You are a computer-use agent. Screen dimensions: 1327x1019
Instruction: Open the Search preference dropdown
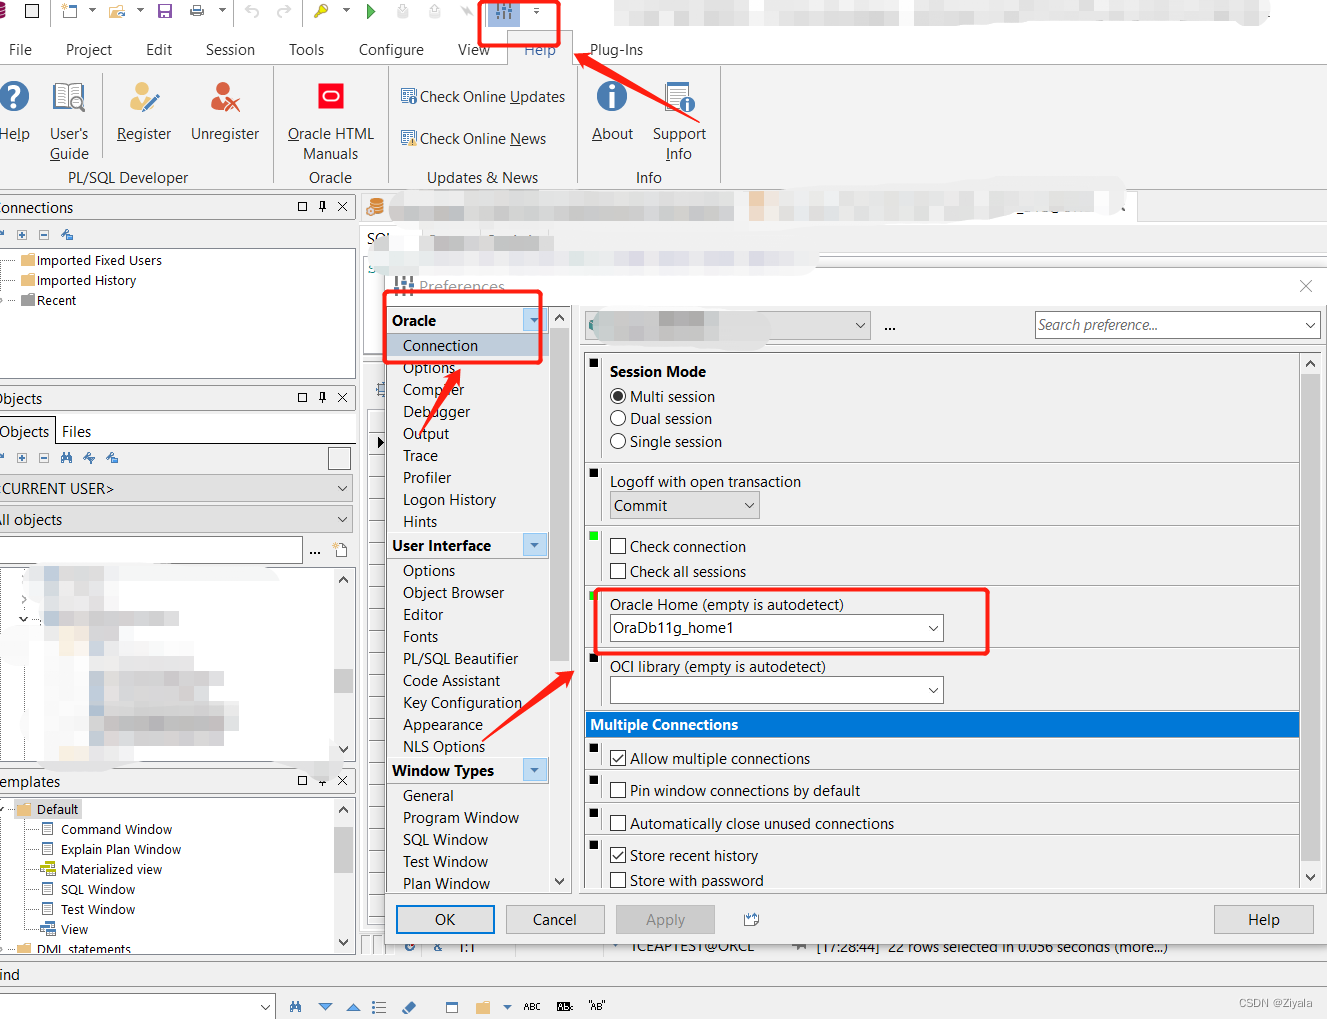click(x=1310, y=325)
